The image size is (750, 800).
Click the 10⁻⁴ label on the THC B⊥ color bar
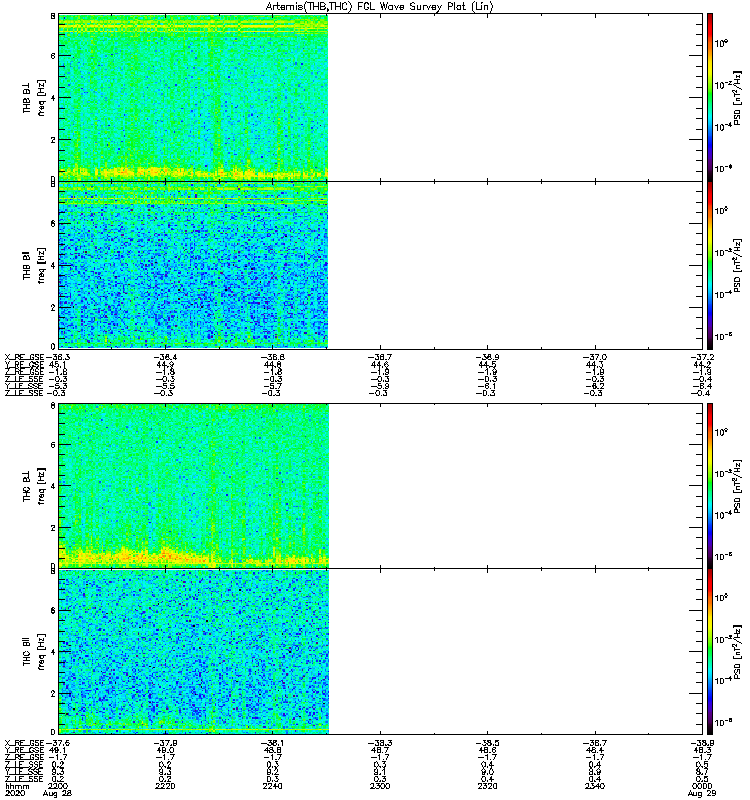[x=723, y=515]
